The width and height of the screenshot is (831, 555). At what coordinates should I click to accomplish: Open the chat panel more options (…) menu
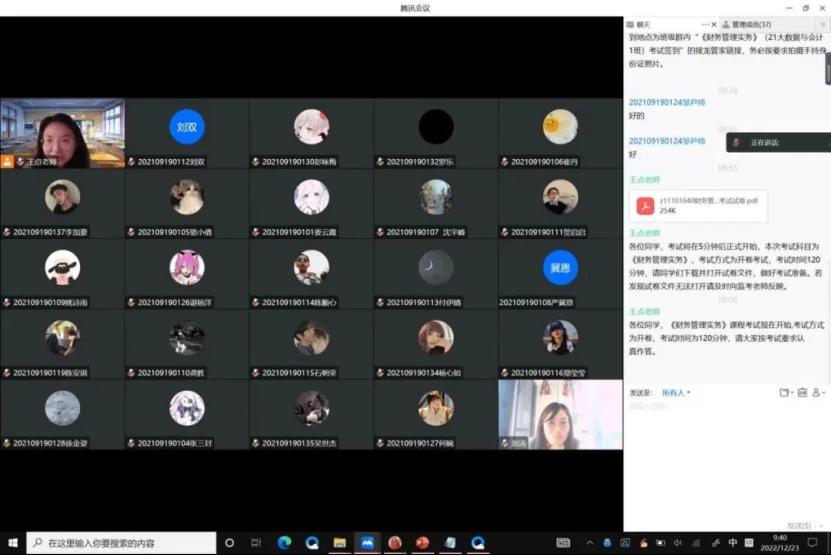706,24
